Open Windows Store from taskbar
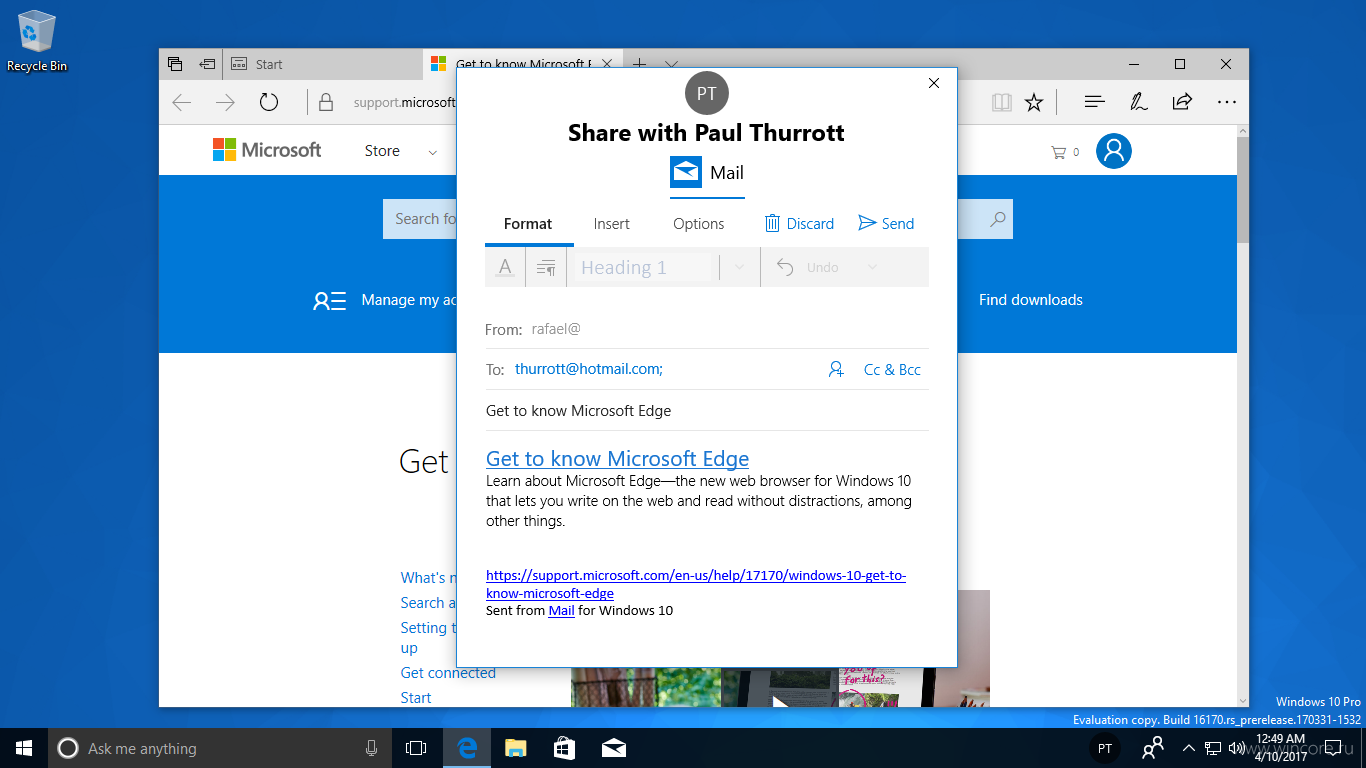 tap(564, 748)
